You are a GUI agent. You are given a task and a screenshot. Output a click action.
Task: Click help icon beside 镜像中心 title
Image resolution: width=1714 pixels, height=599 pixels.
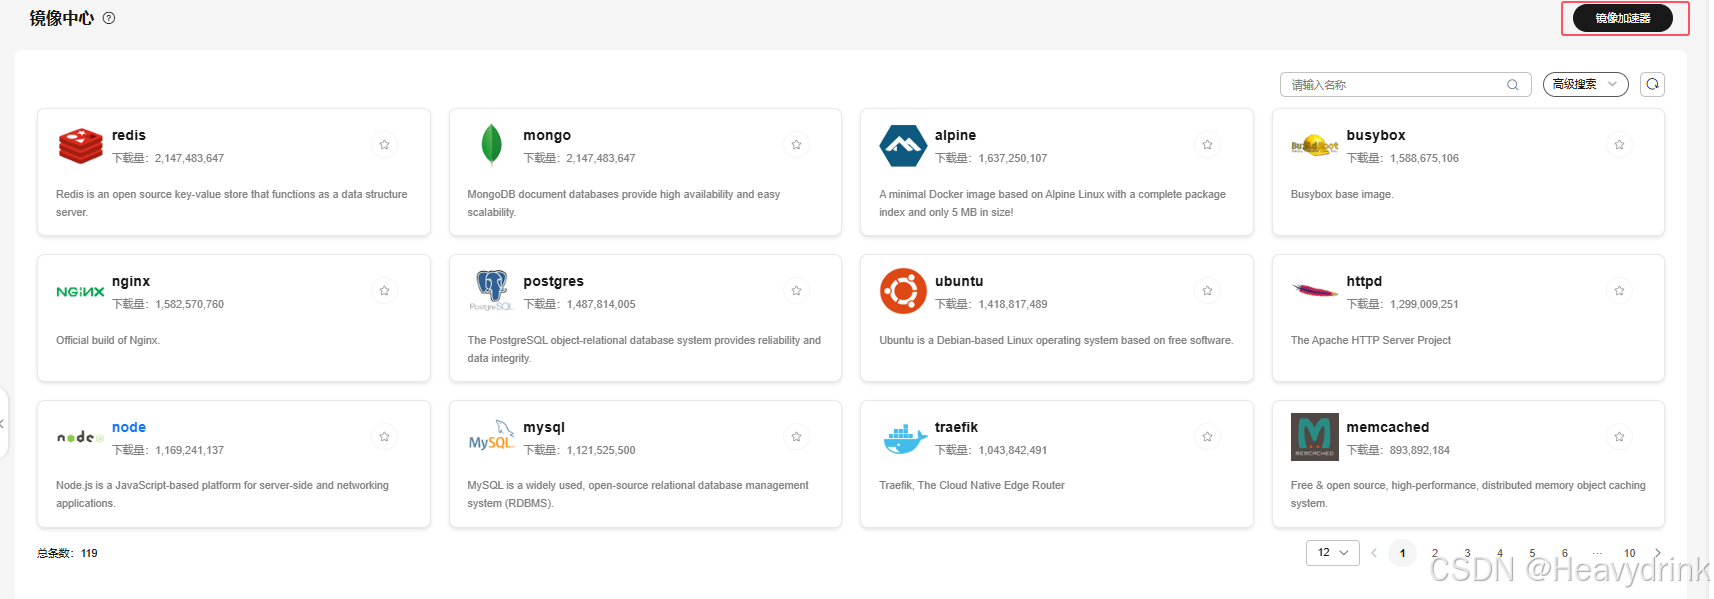point(109,18)
